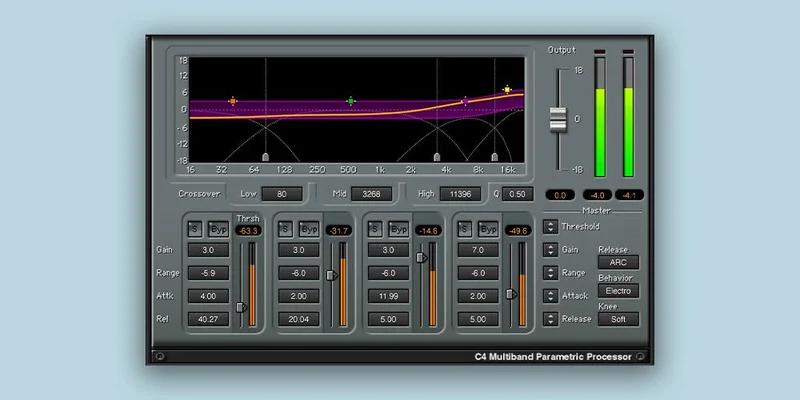The width and height of the screenshot is (800, 400).
Task: Adjust the Master Release stepper arrows
Action: [x=550, y=319]
